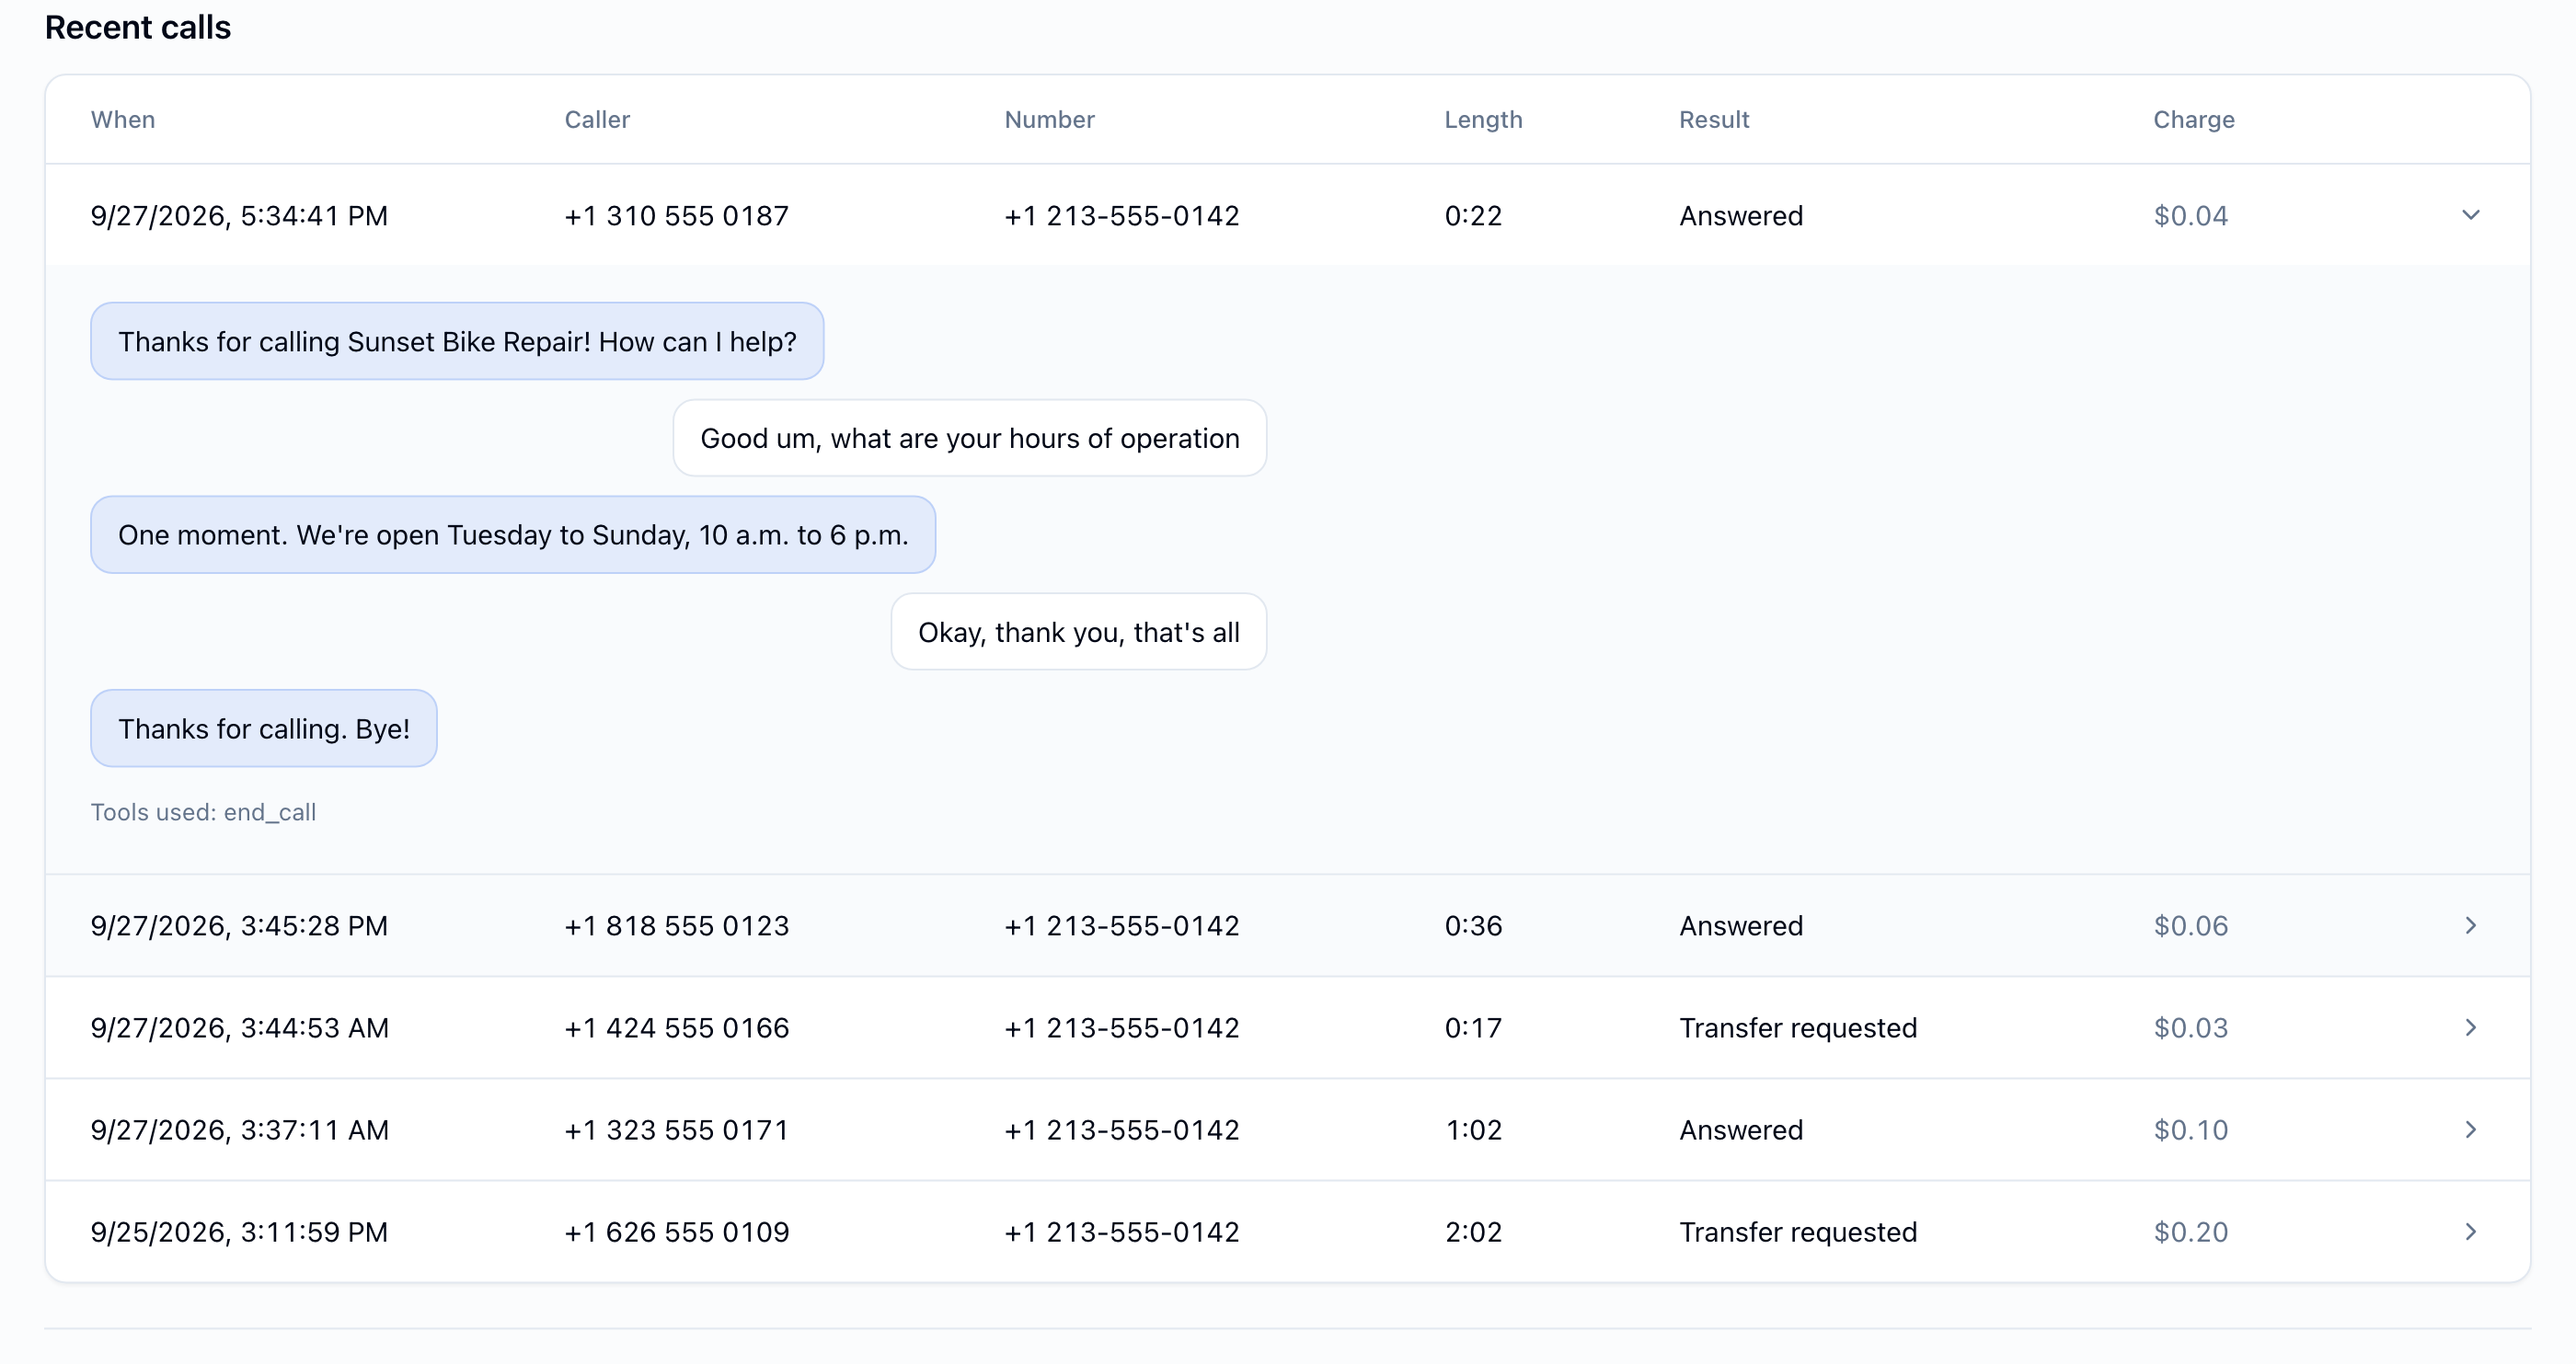Expand the 3:37:11 AM call chevron
This screenshot has height=1364, width=2576.
(x=2470, y=1129)
